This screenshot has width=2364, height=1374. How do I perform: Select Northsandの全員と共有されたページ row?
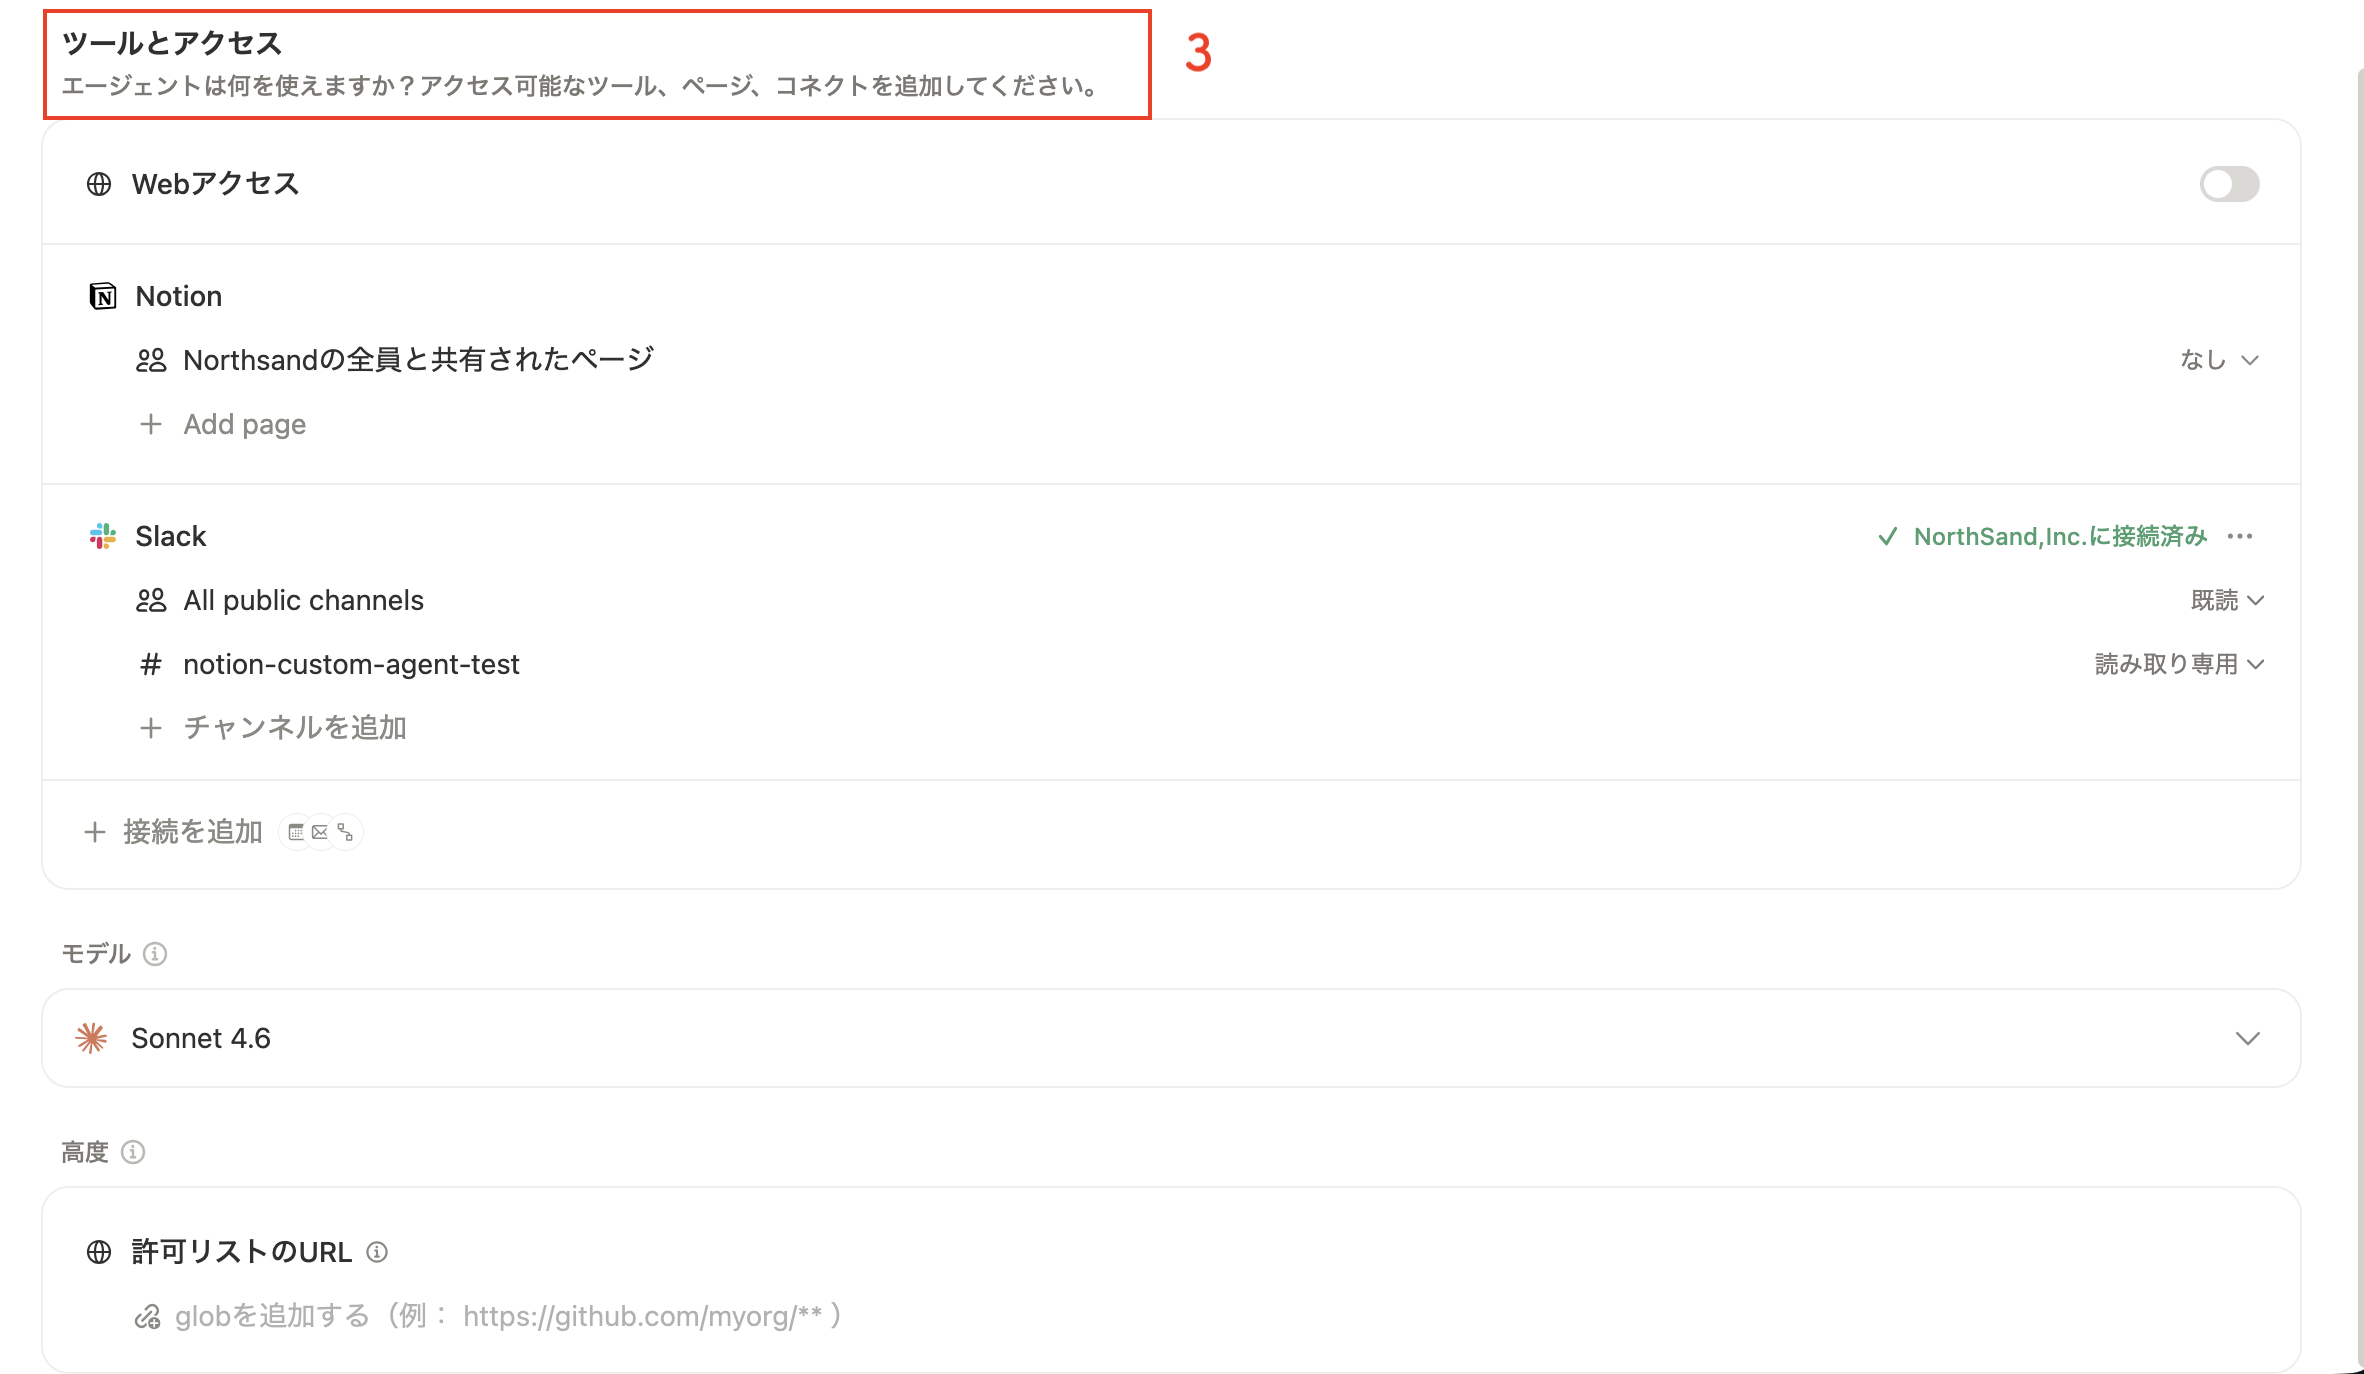[x=418, y=360]
